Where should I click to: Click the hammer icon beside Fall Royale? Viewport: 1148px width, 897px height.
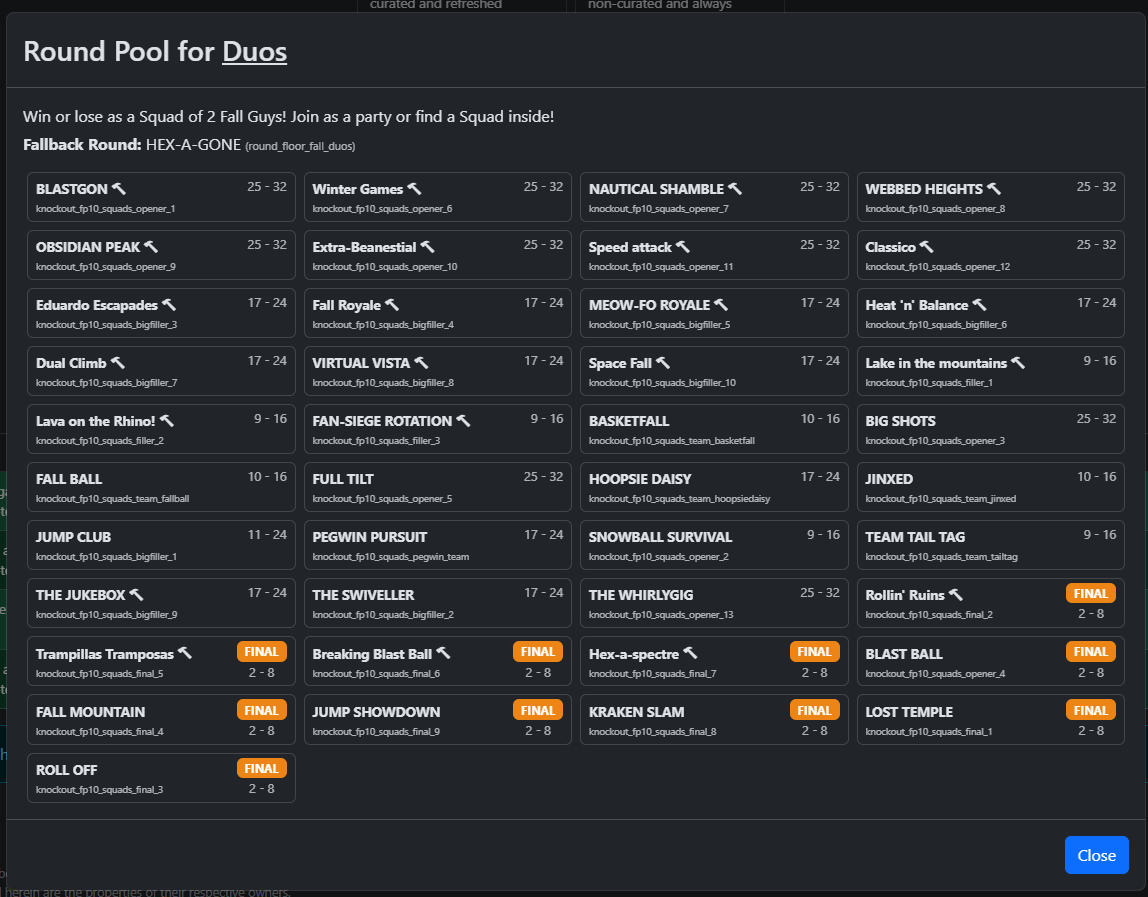392,305
